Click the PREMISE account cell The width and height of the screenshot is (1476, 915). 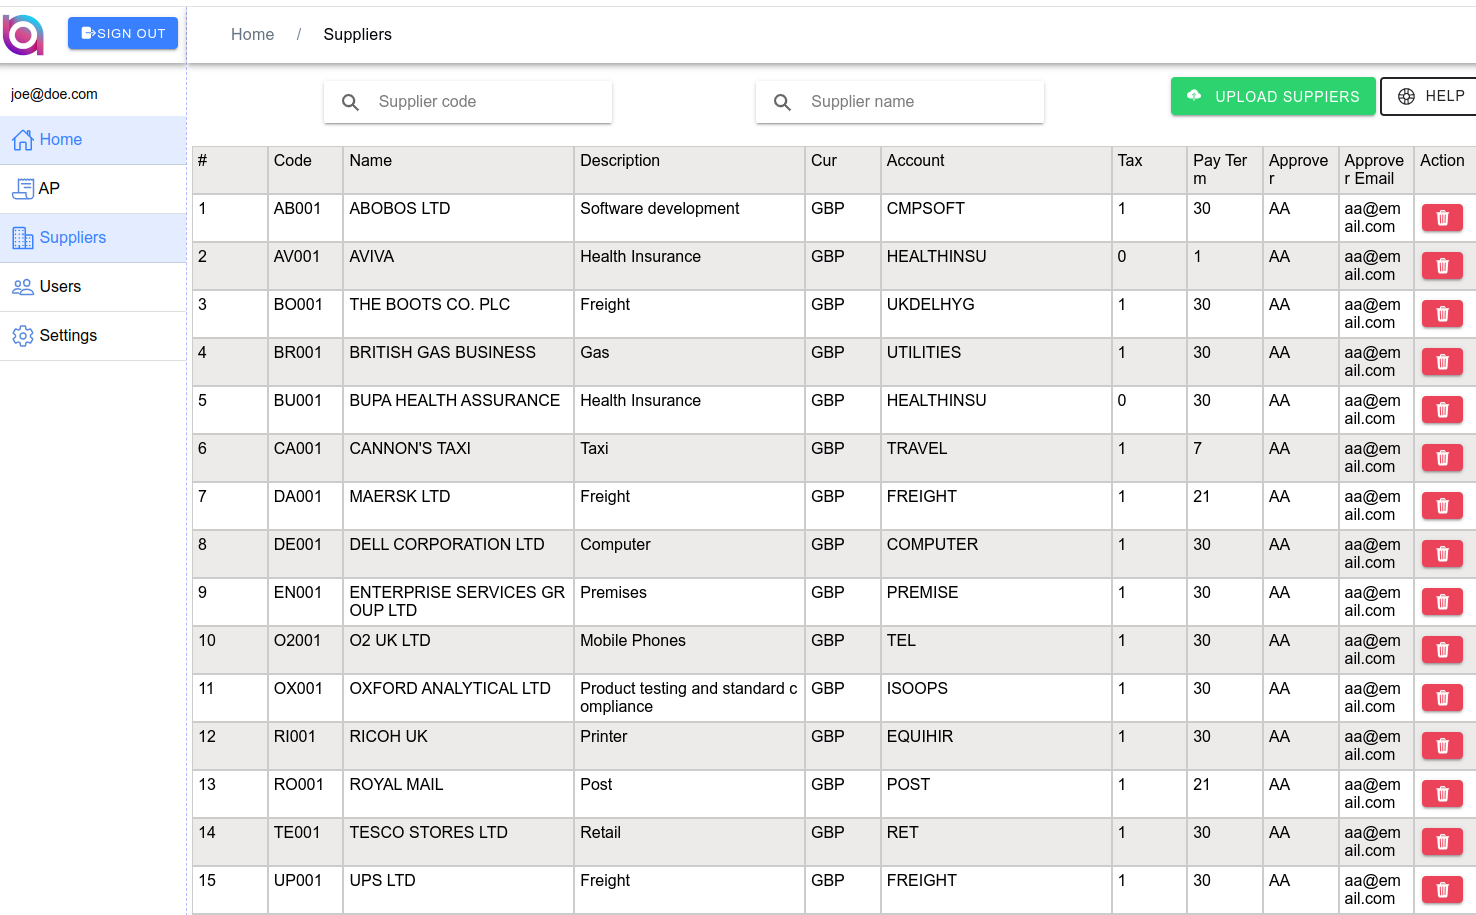click(x=996, y=602)
